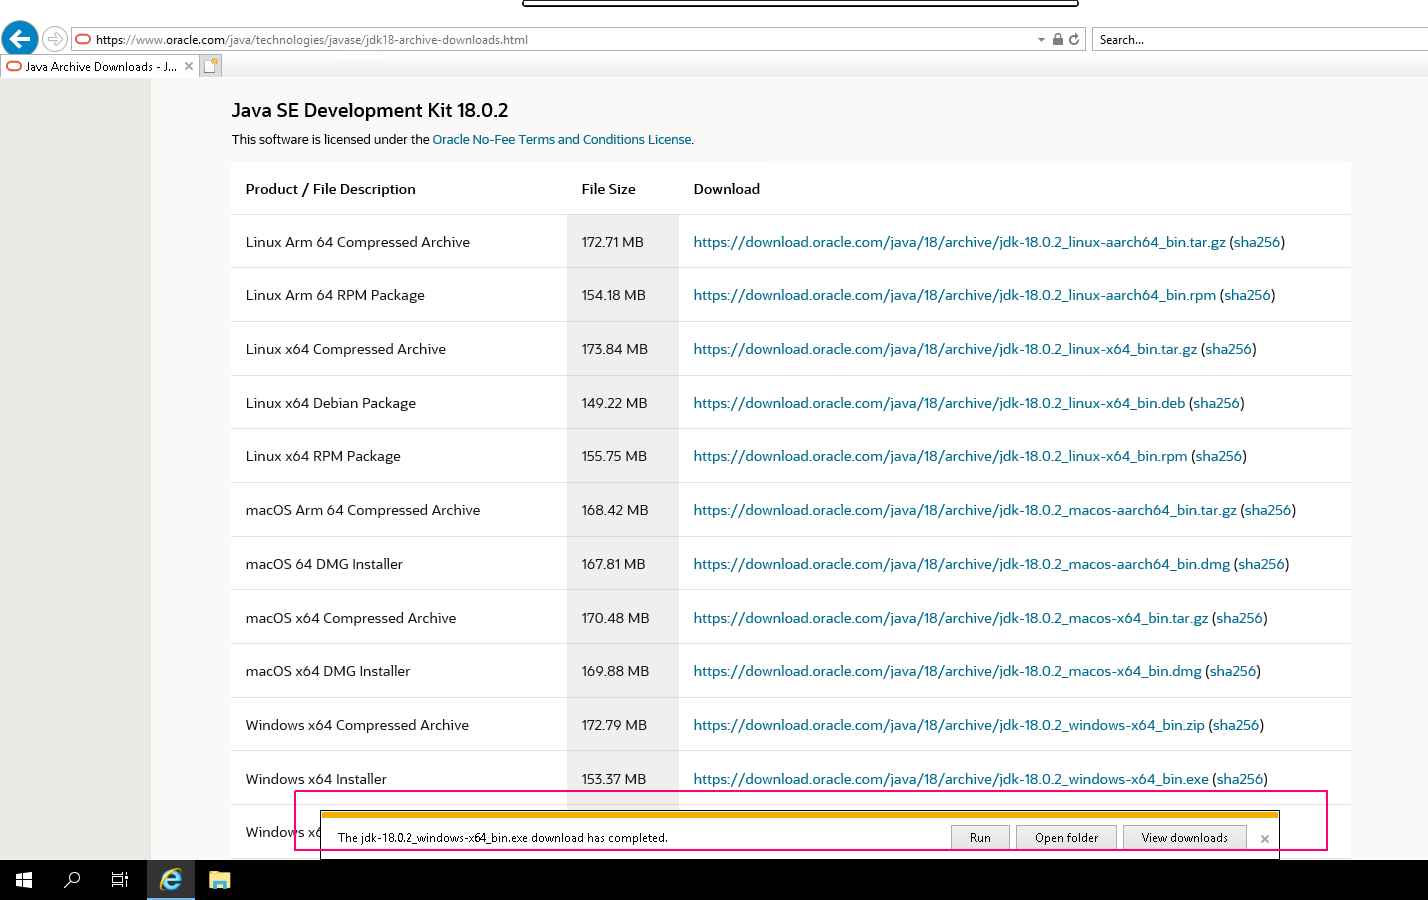Click the Internet Explorer taskbar icon
Image resolution: width=1428 pixels, height=900 pixels.
pos(171,880)
